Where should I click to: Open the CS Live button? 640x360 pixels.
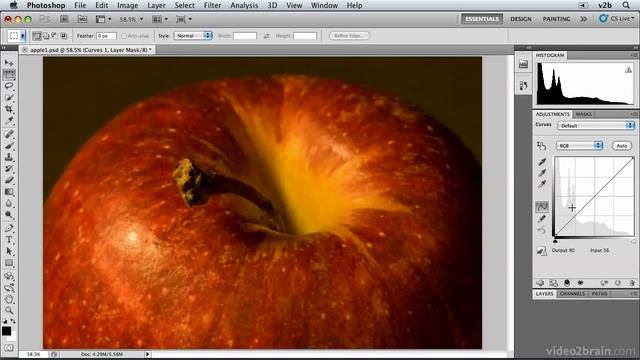point(617,19)
